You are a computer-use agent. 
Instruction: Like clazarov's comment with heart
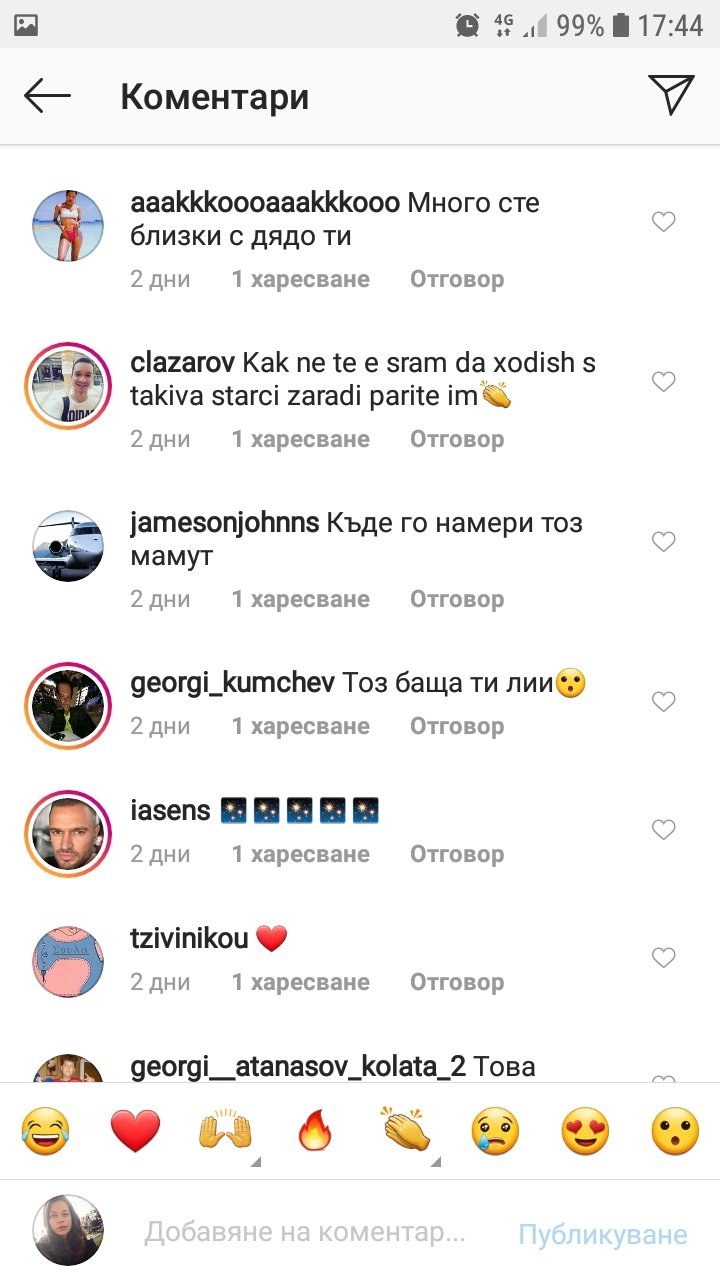[664, 382]
